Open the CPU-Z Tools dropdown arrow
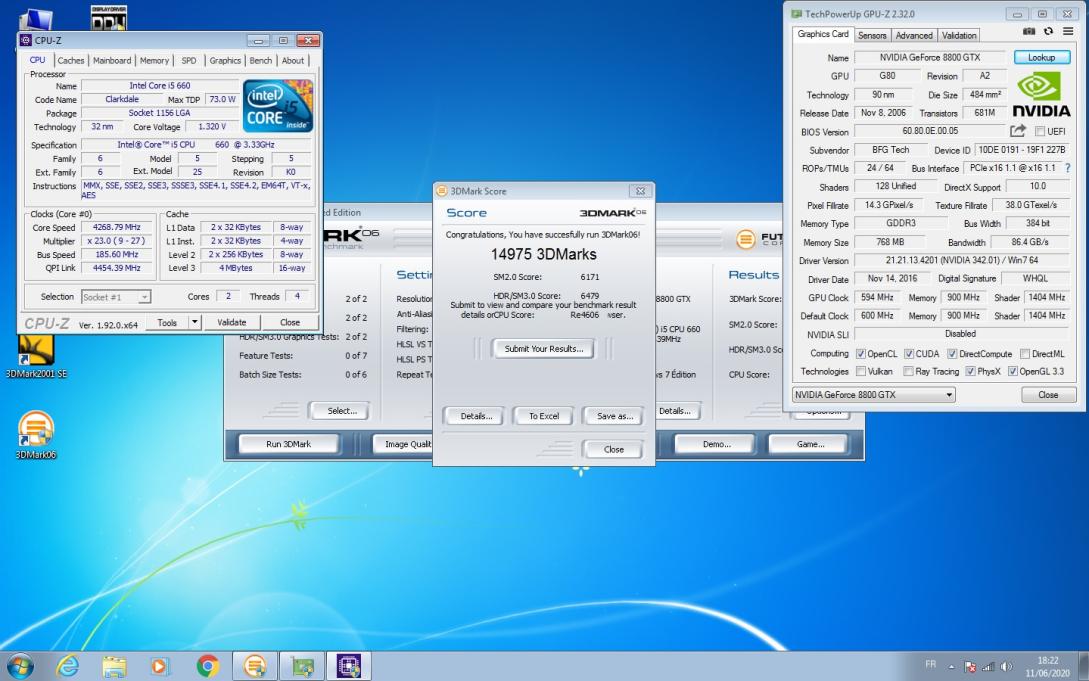Image resolution: width=1089 pixels, height=681 pixels. 195,322
